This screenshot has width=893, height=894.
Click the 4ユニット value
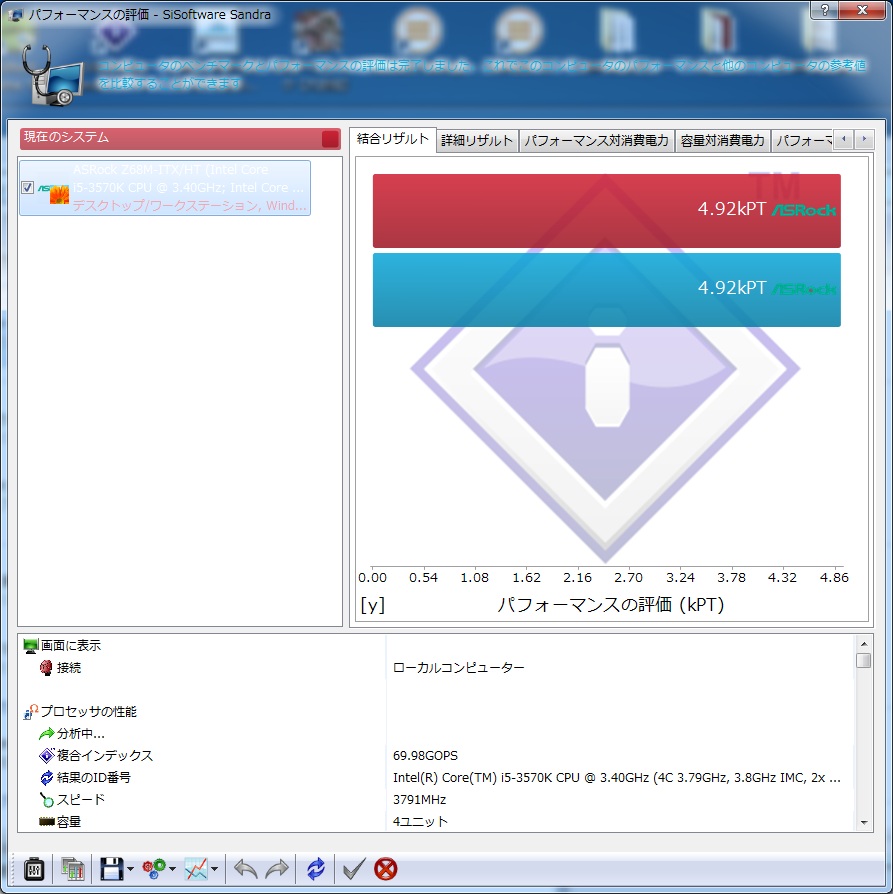(420, 822)
